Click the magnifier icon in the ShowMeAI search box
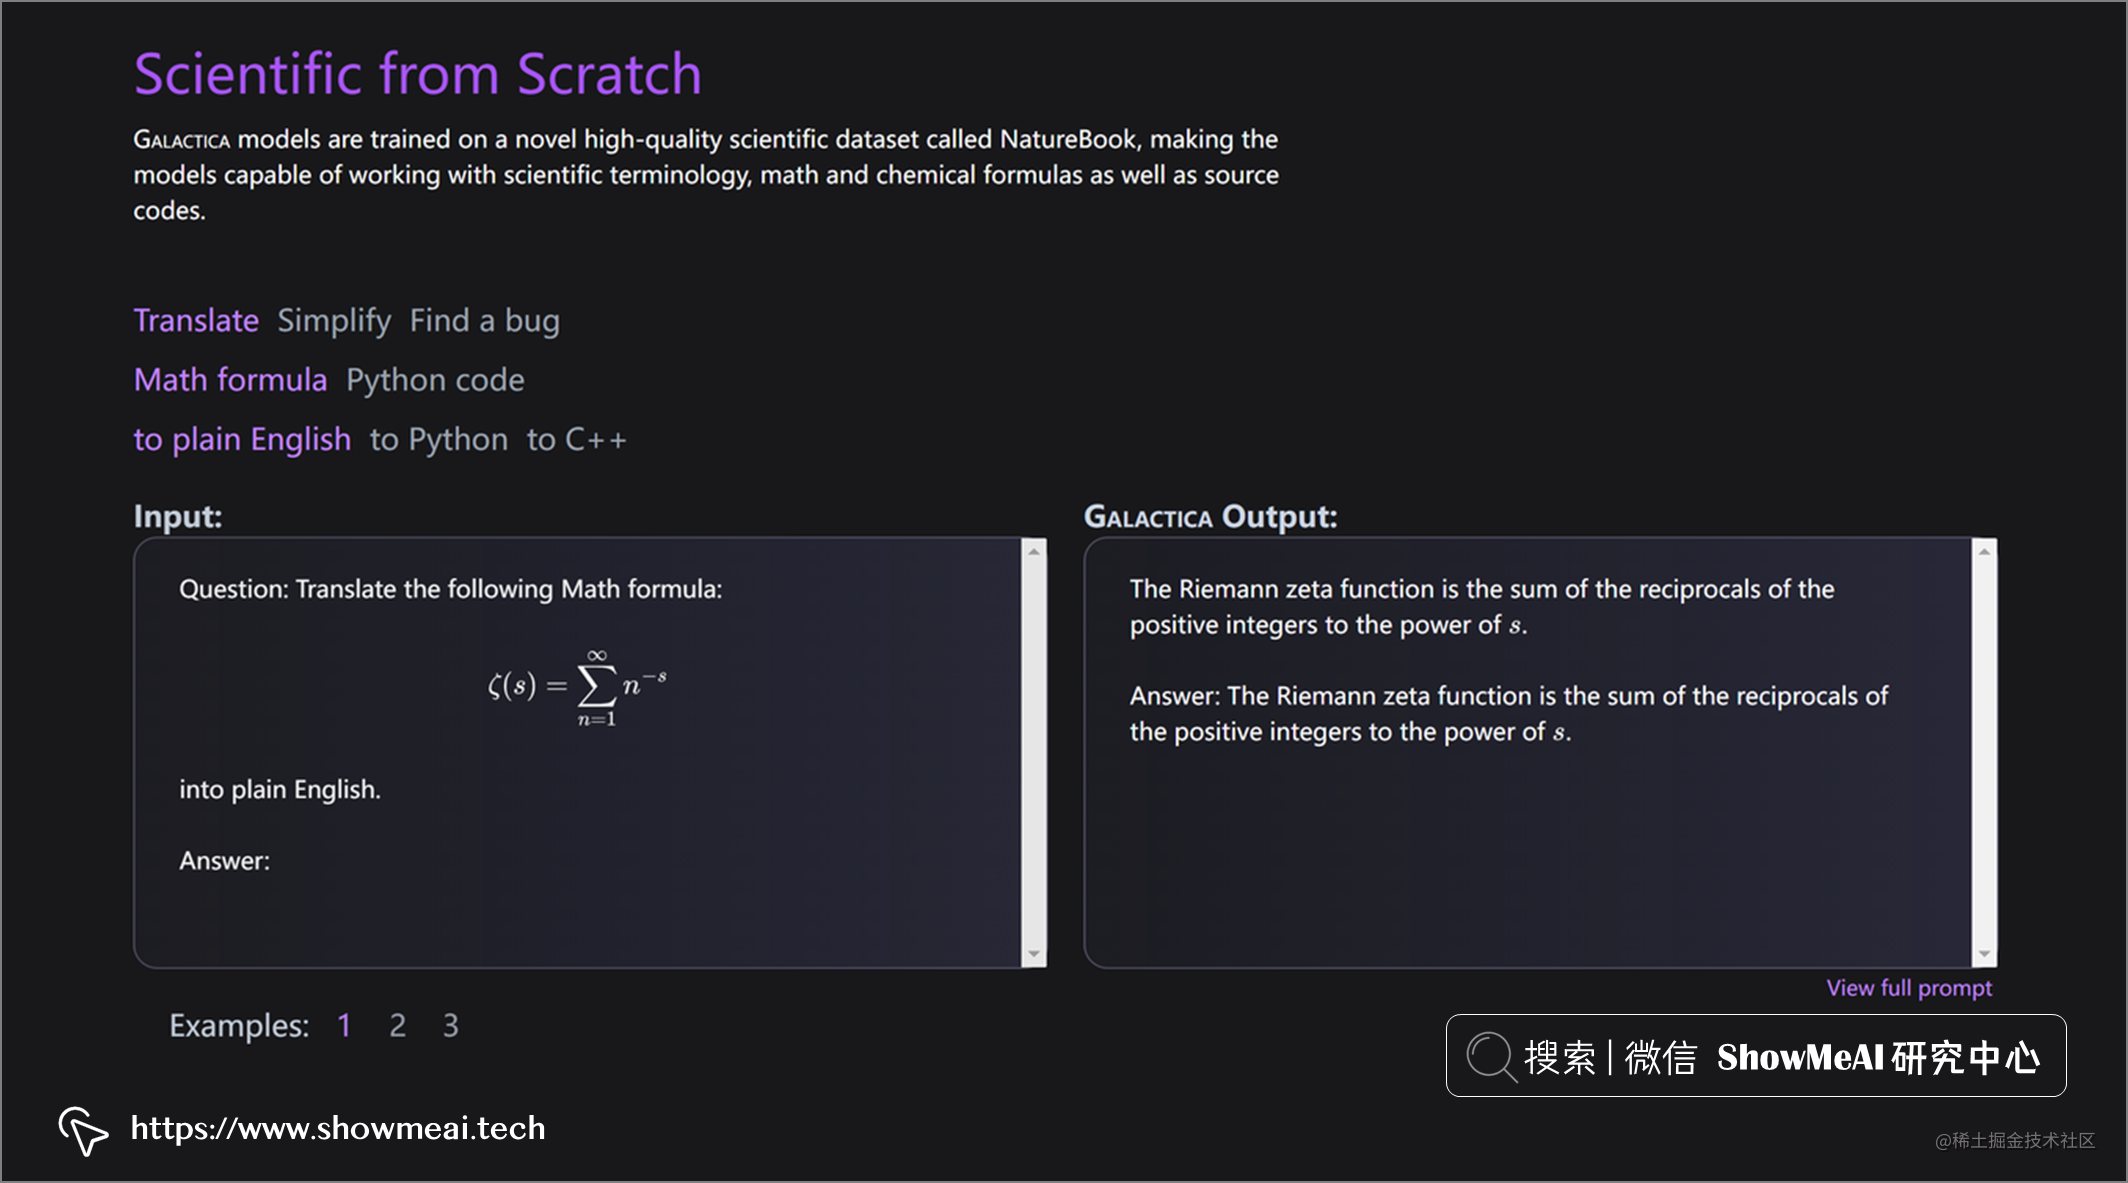Image resolution: width=2128 pixels, height=1183 pixels. (x=1491, y=1056)
